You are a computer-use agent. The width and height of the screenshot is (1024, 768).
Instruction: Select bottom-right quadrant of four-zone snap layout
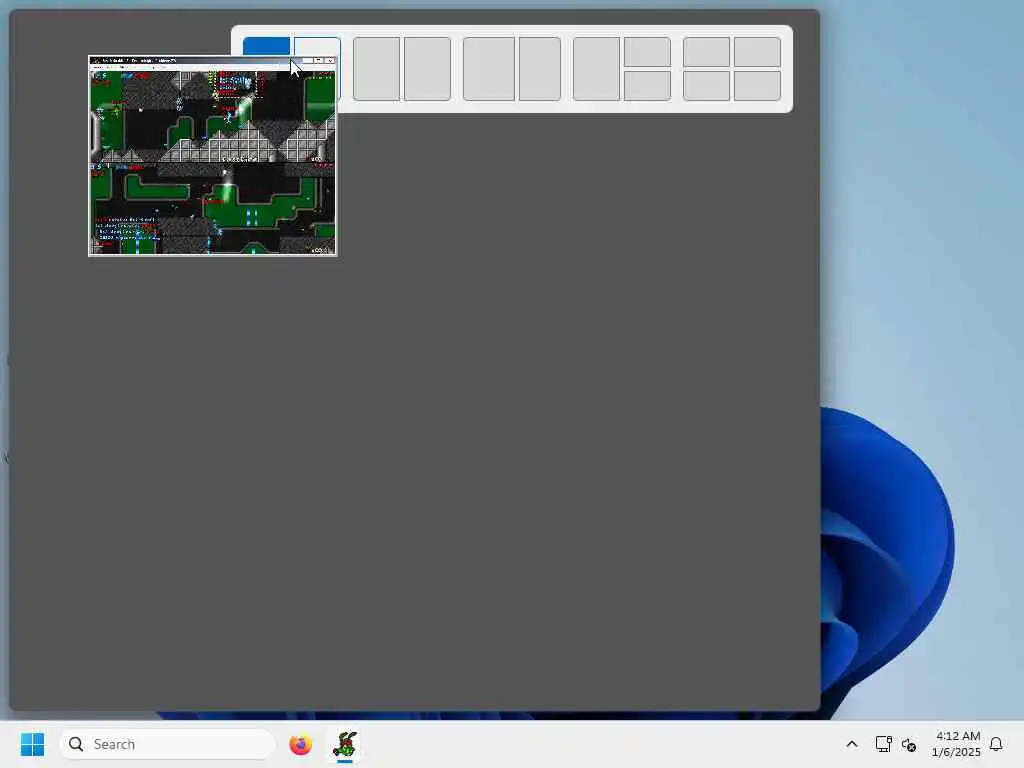pyautogui.click(x=758, y=86)
